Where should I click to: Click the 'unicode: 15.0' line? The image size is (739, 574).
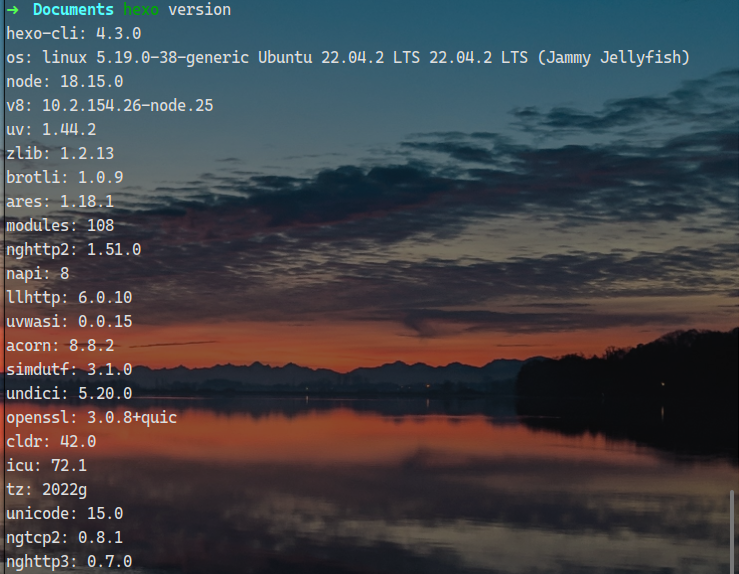point(65,513)
